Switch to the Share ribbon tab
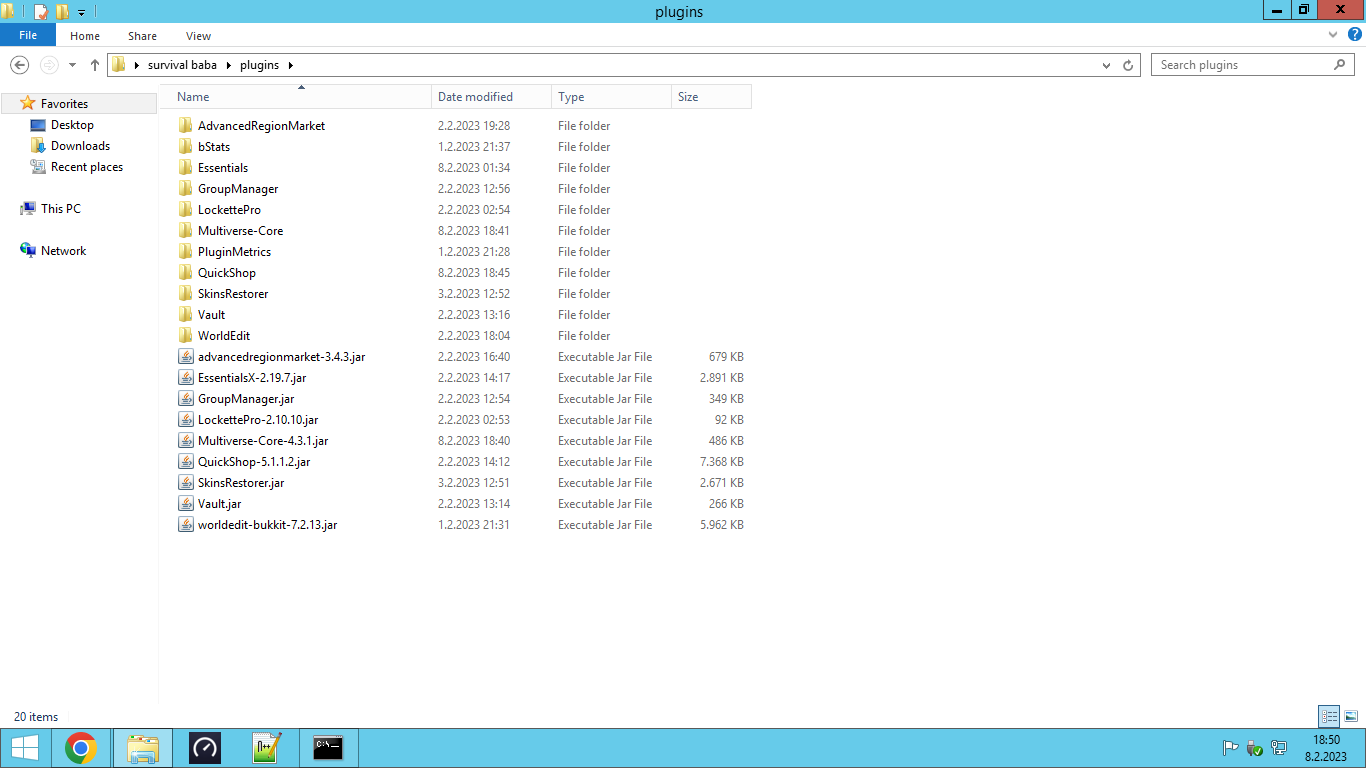This screenshot has height=768, width=1366. [x=142, y=36]
